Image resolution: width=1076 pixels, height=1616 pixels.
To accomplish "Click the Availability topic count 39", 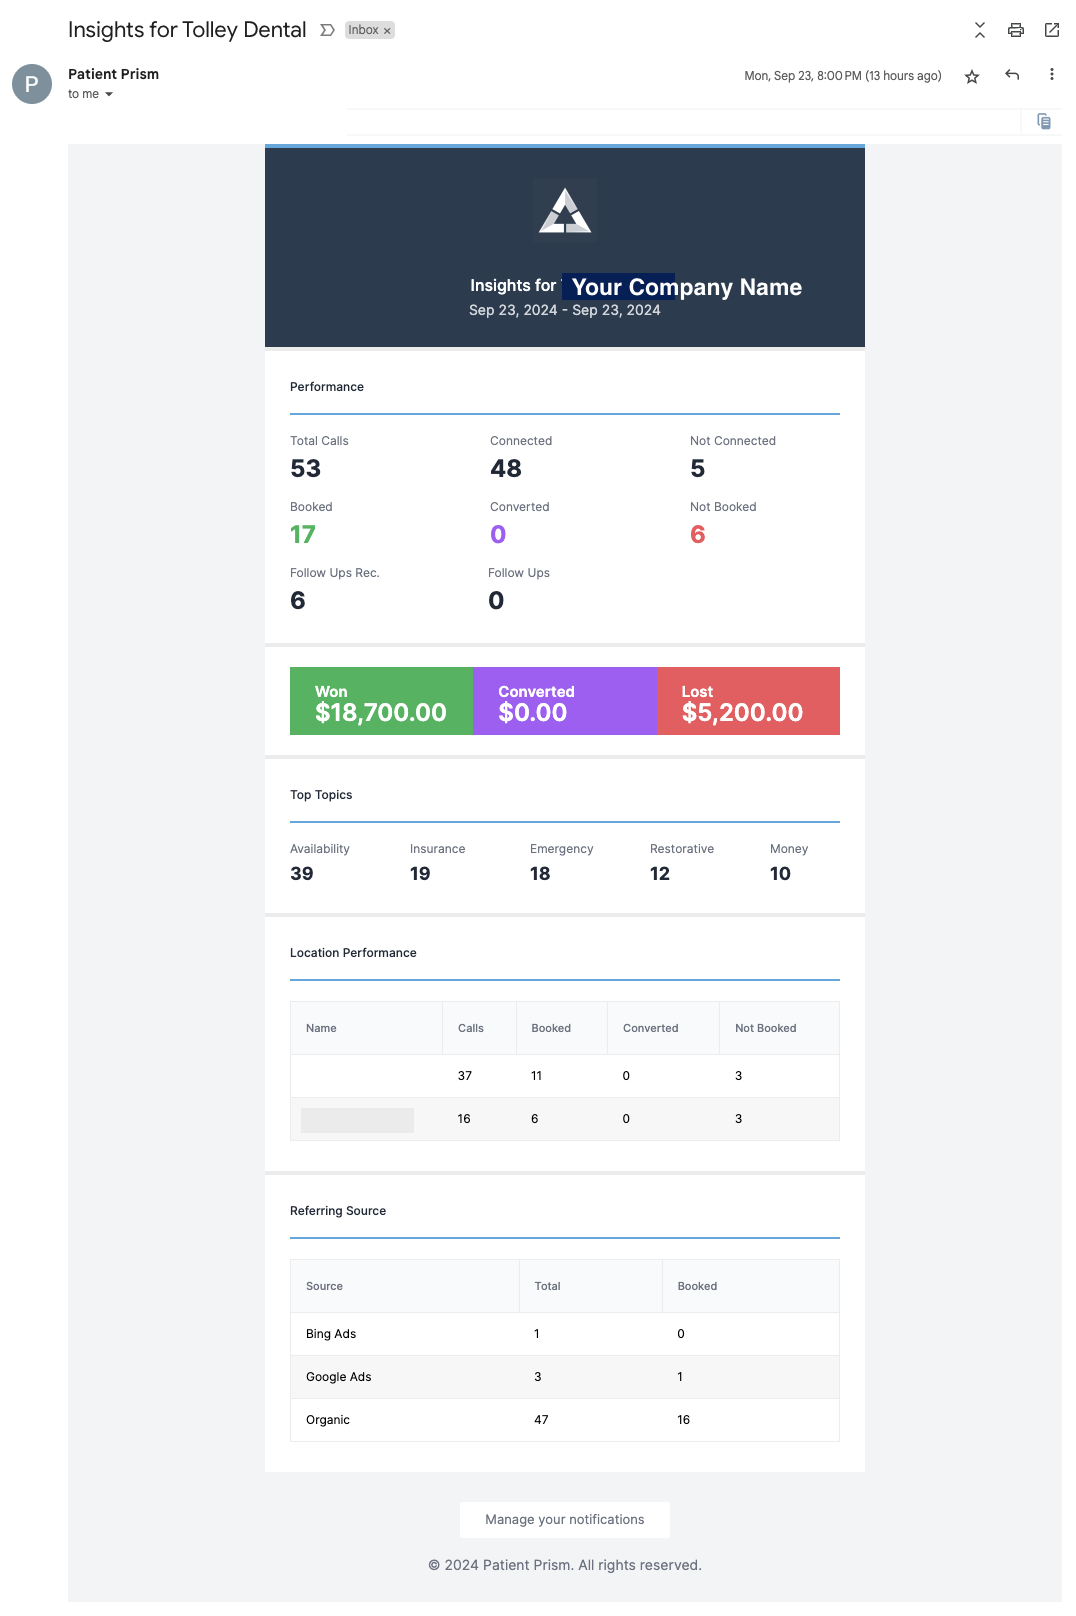I will [302, 874].
